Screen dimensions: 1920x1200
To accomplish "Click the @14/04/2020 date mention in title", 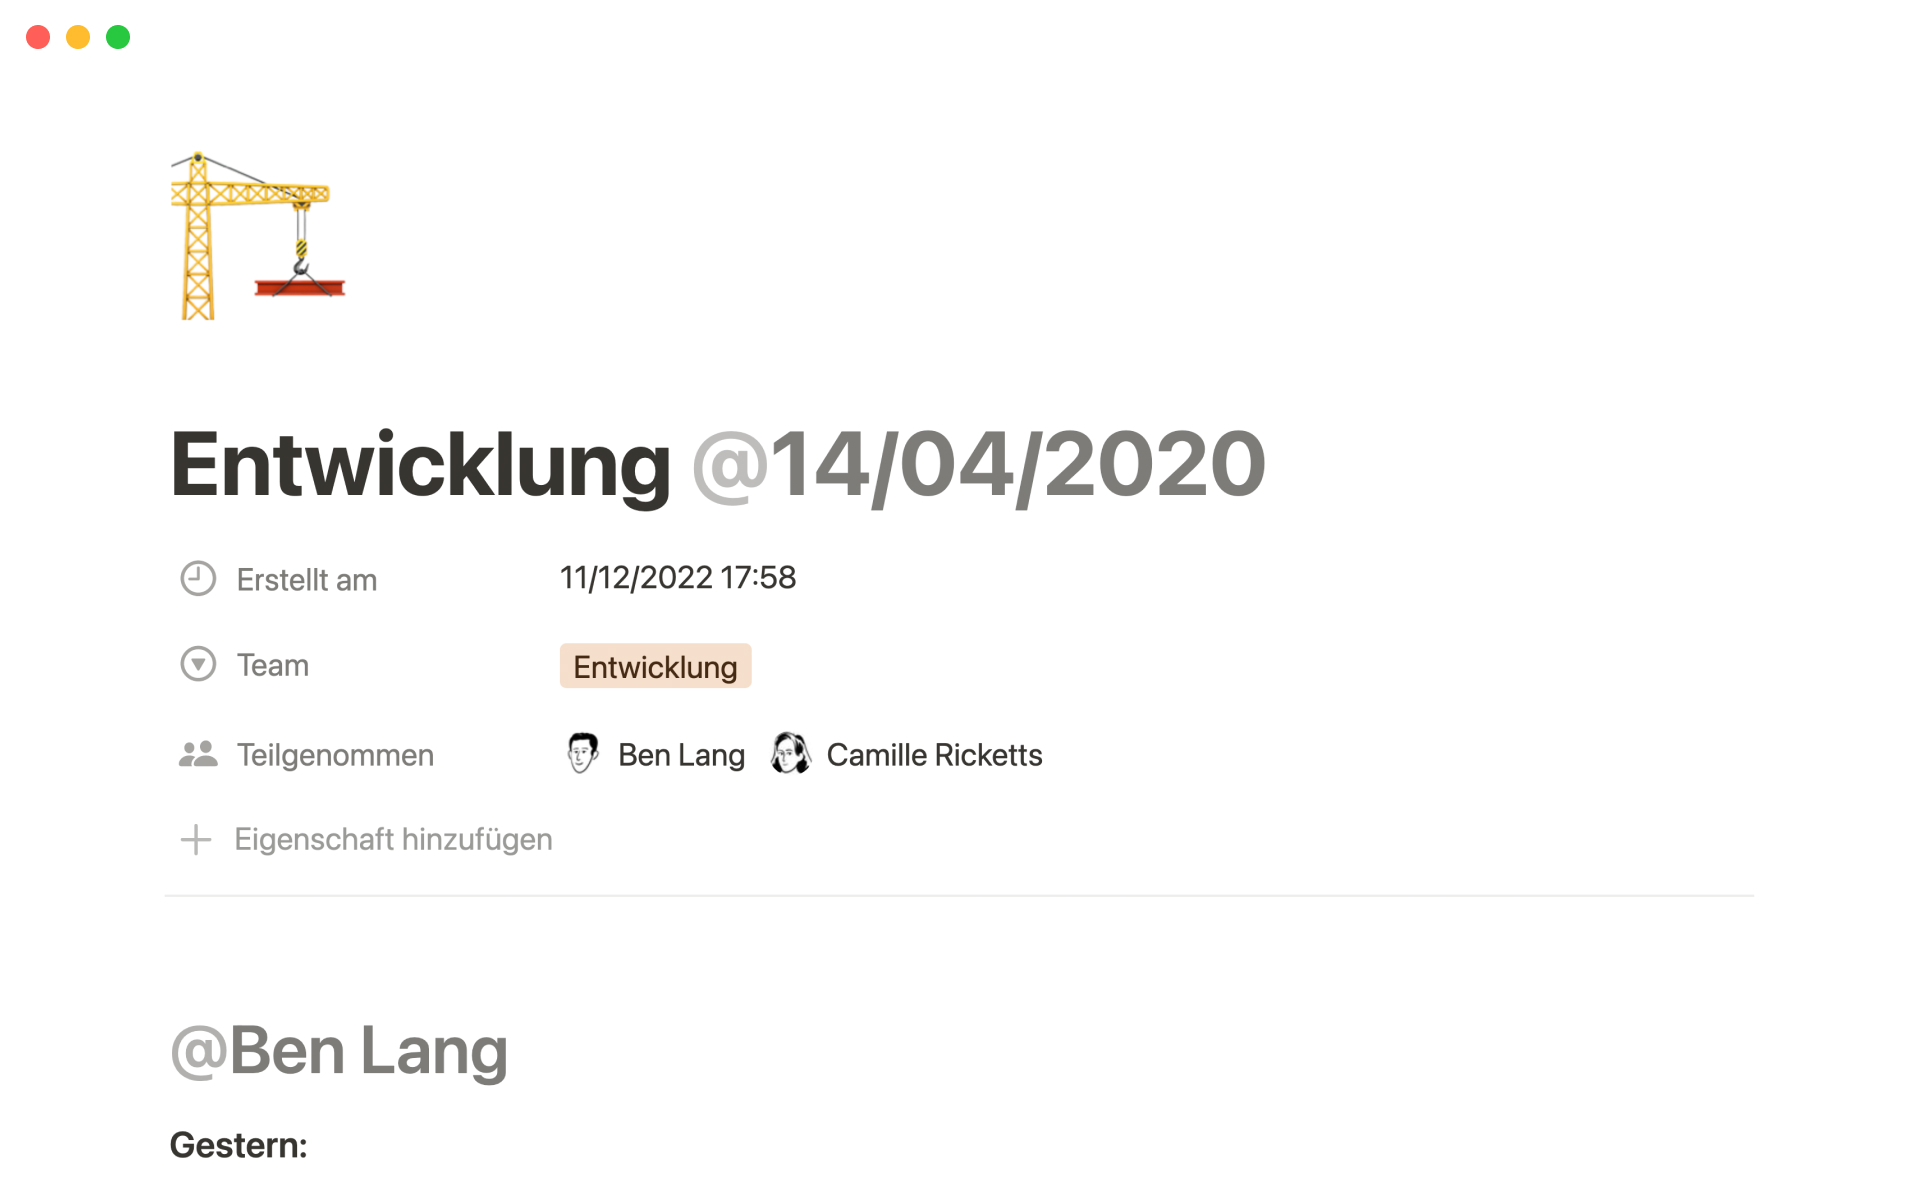I will (979, 465).
